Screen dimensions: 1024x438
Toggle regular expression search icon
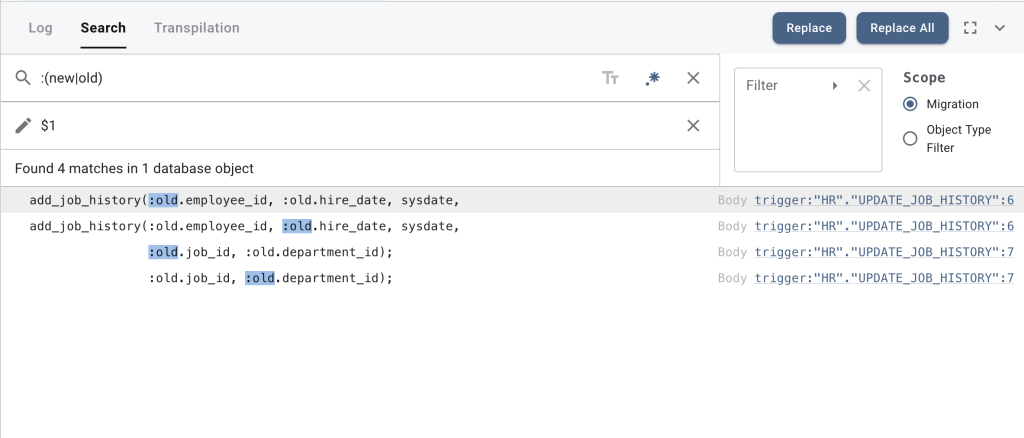tap(652, 78)
